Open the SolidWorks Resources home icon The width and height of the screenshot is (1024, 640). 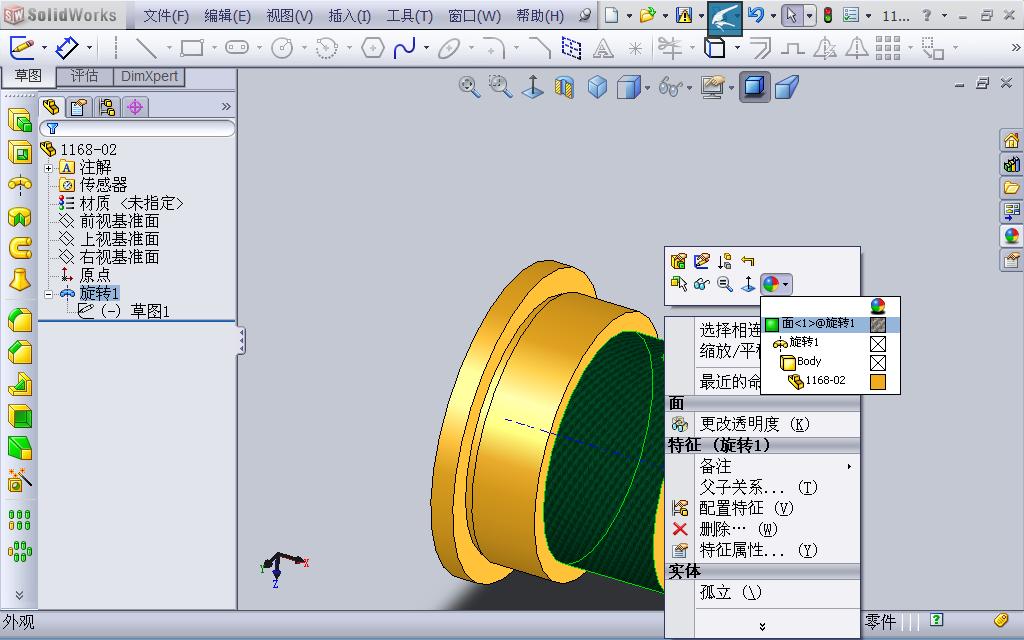tap(1011, 140)
